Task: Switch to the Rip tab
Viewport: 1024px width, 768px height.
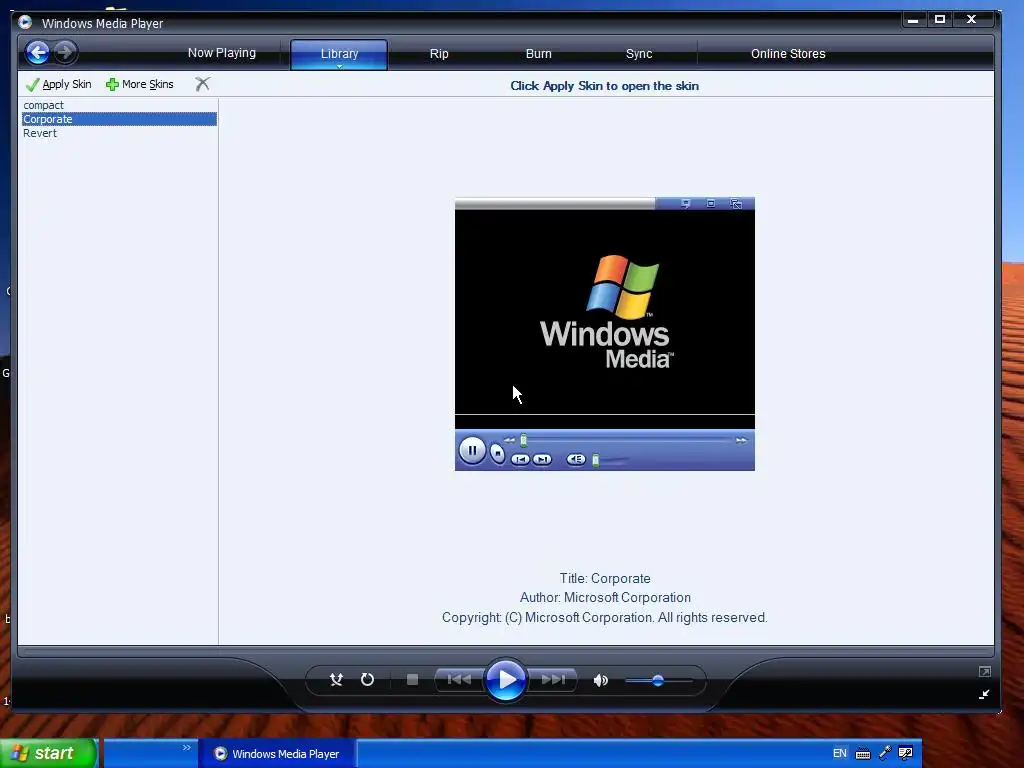Action: (439, 54)
